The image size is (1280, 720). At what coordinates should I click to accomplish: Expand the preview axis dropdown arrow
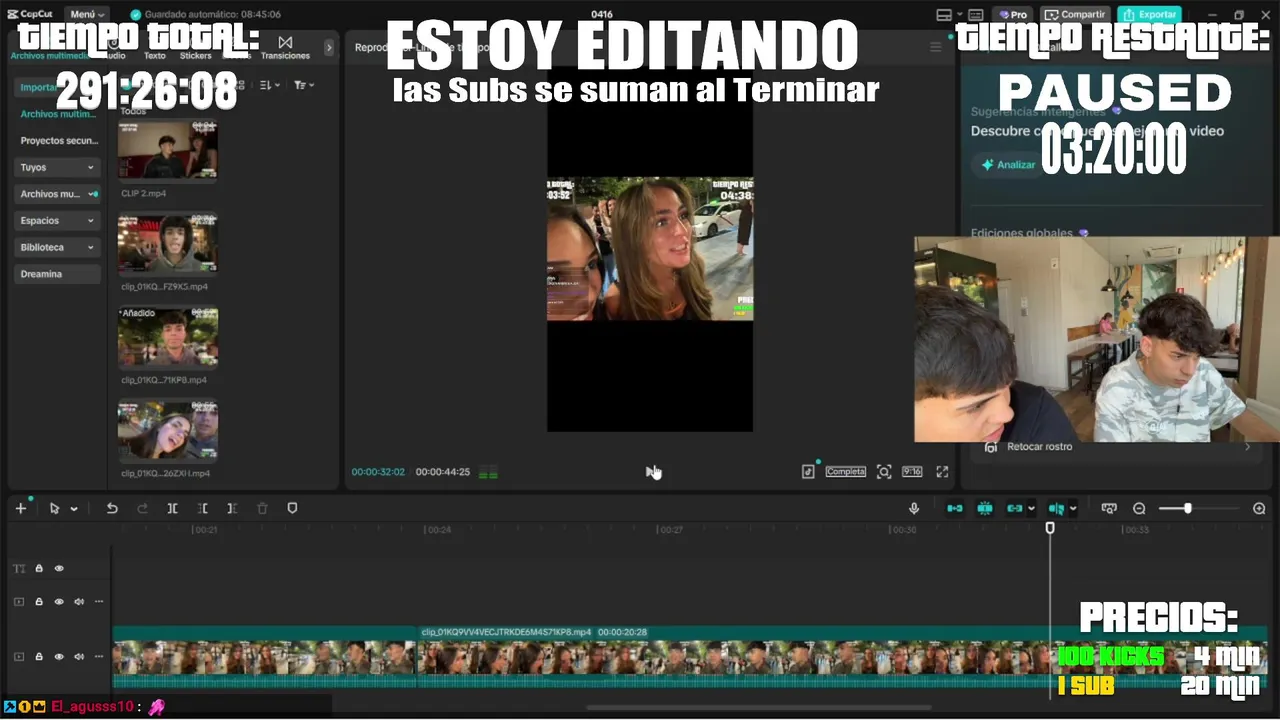pos(1073,509)
